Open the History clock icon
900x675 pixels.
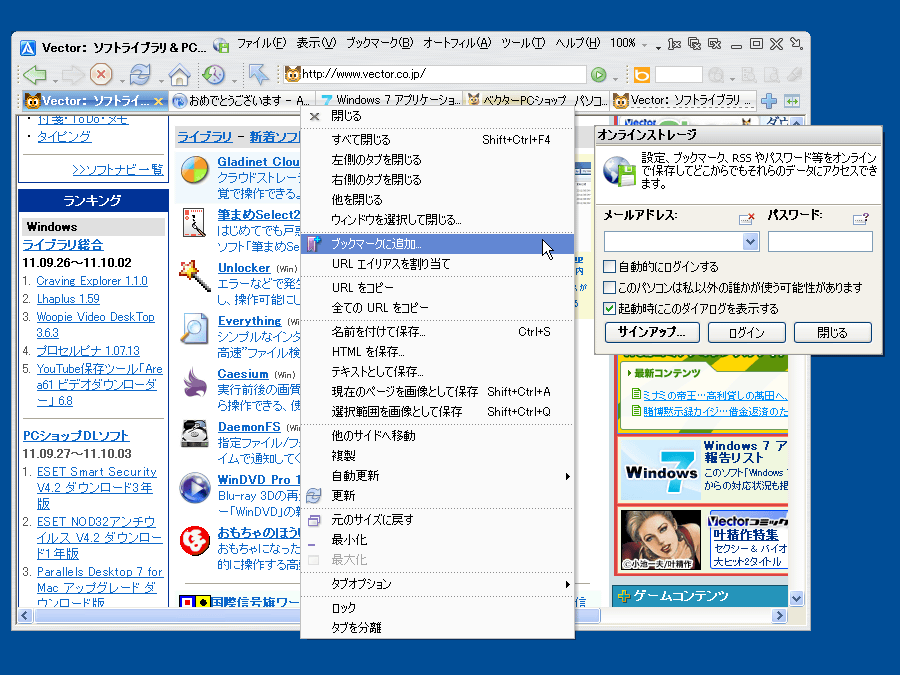click(x=214, y=75)
